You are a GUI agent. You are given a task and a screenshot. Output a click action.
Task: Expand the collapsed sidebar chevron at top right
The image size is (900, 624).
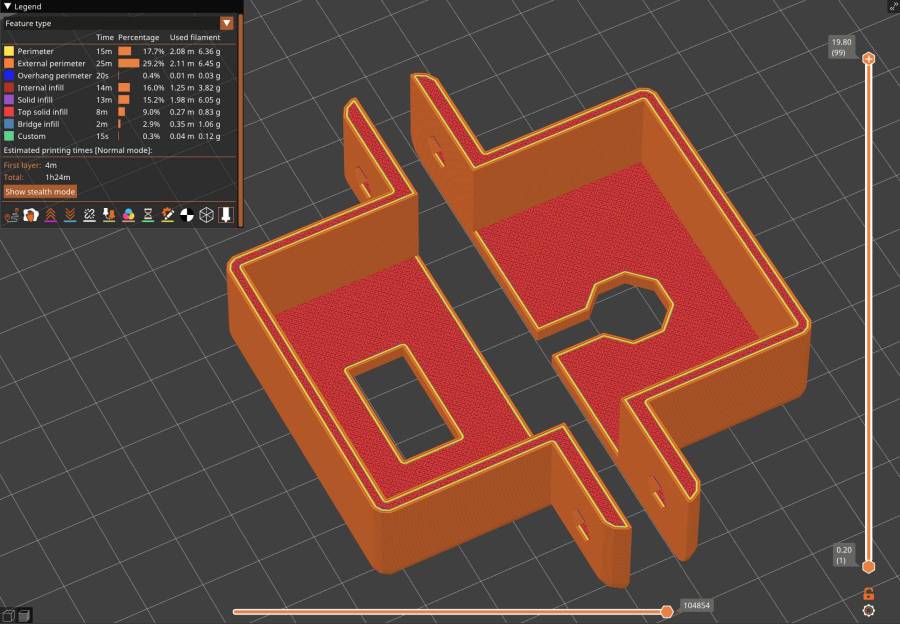point(892,6)
